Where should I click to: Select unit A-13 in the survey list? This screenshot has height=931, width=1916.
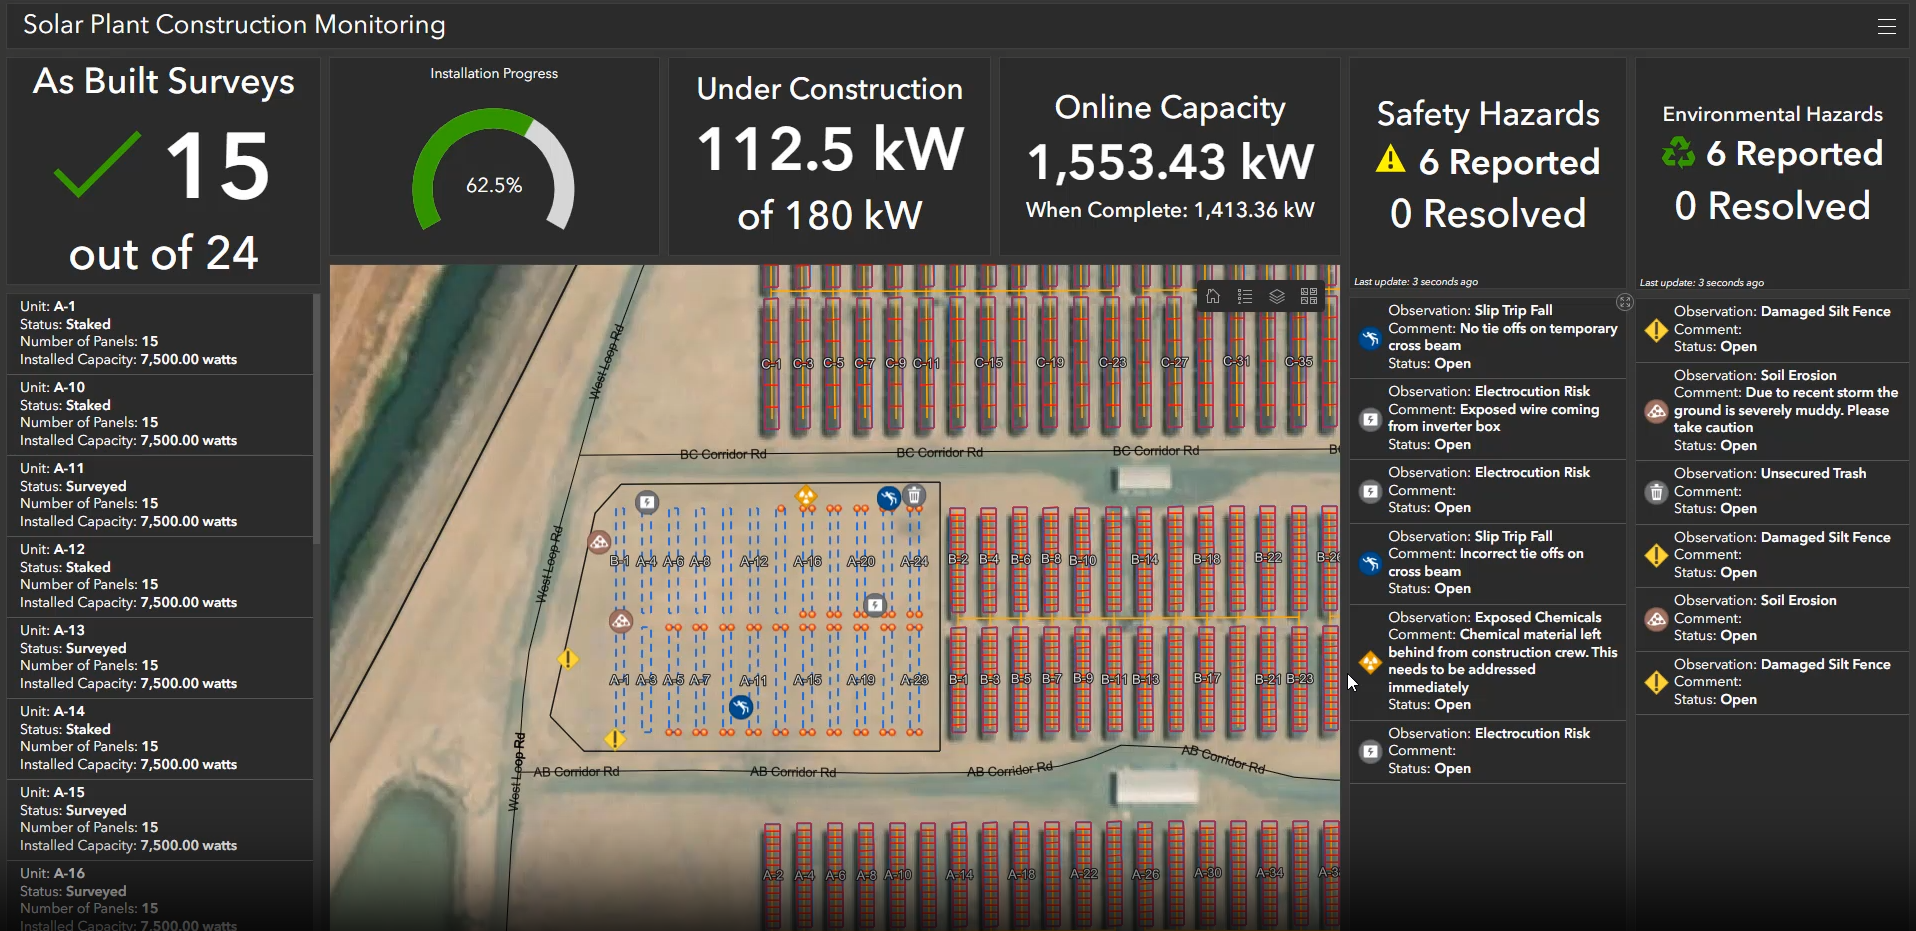pyautogui.click(x=160, y=657)
